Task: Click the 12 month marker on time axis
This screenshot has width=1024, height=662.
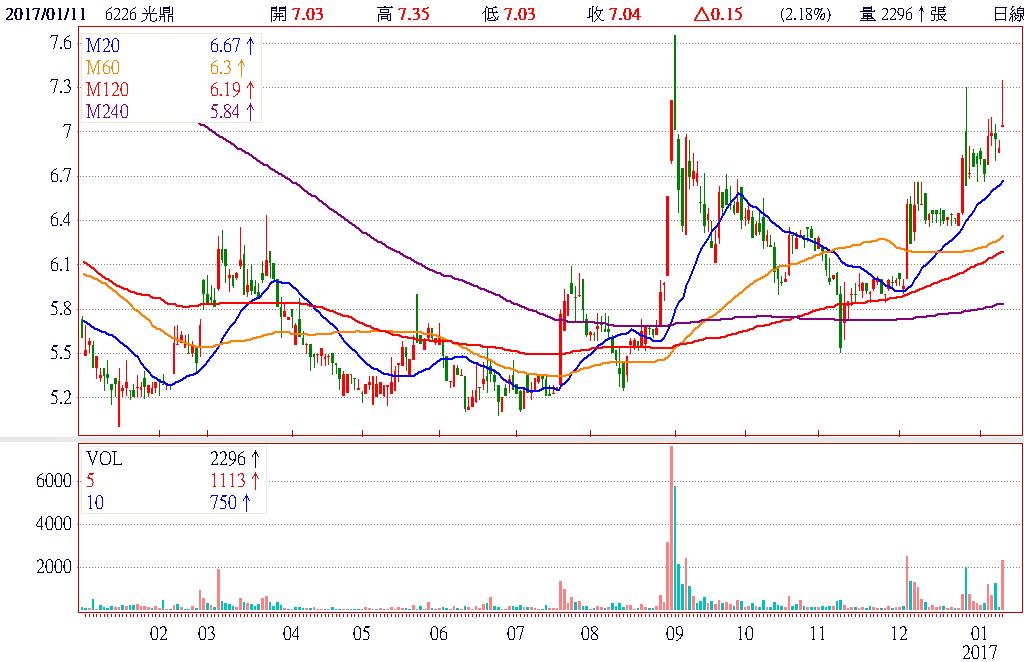Action: tap(900, 634)
